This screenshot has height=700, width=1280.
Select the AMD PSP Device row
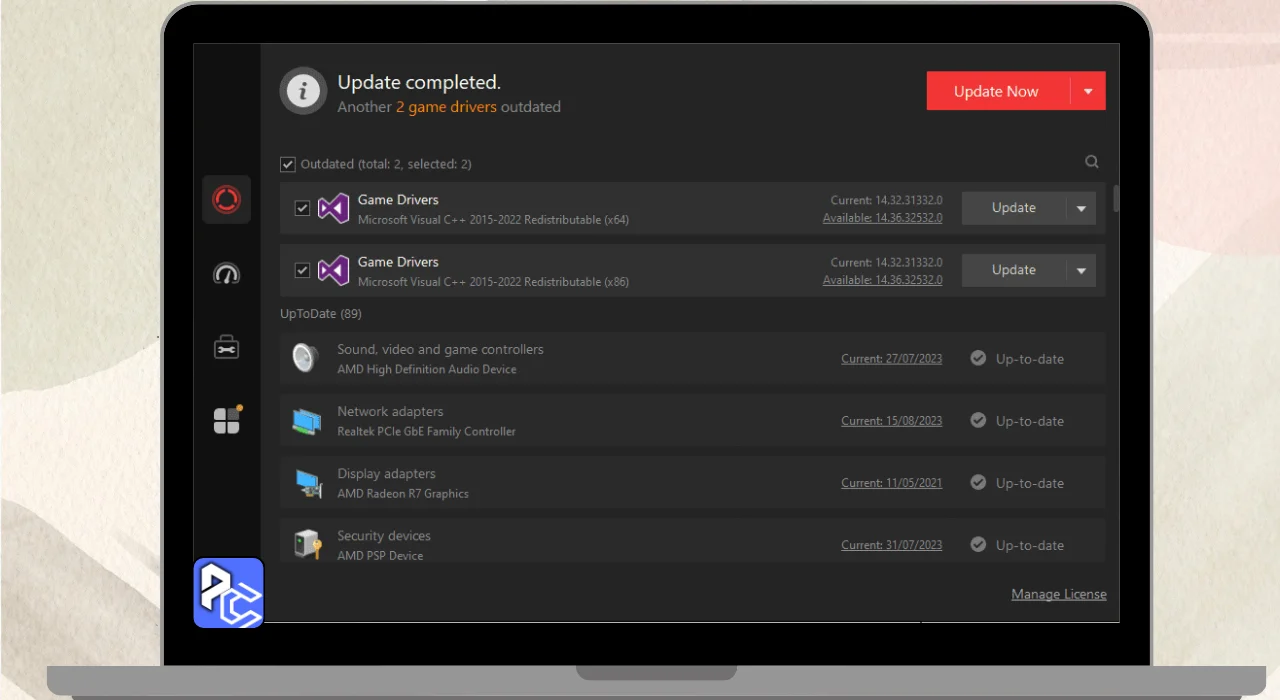pos(692,541)
